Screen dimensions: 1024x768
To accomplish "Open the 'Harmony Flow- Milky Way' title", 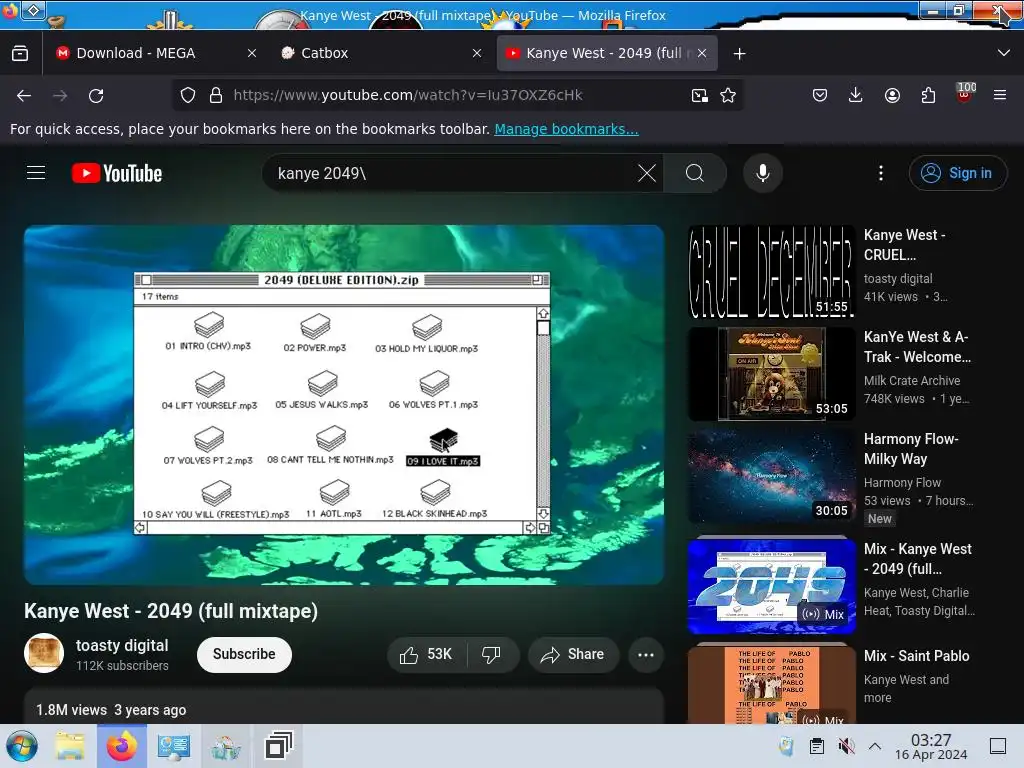I will pos(911,449).
